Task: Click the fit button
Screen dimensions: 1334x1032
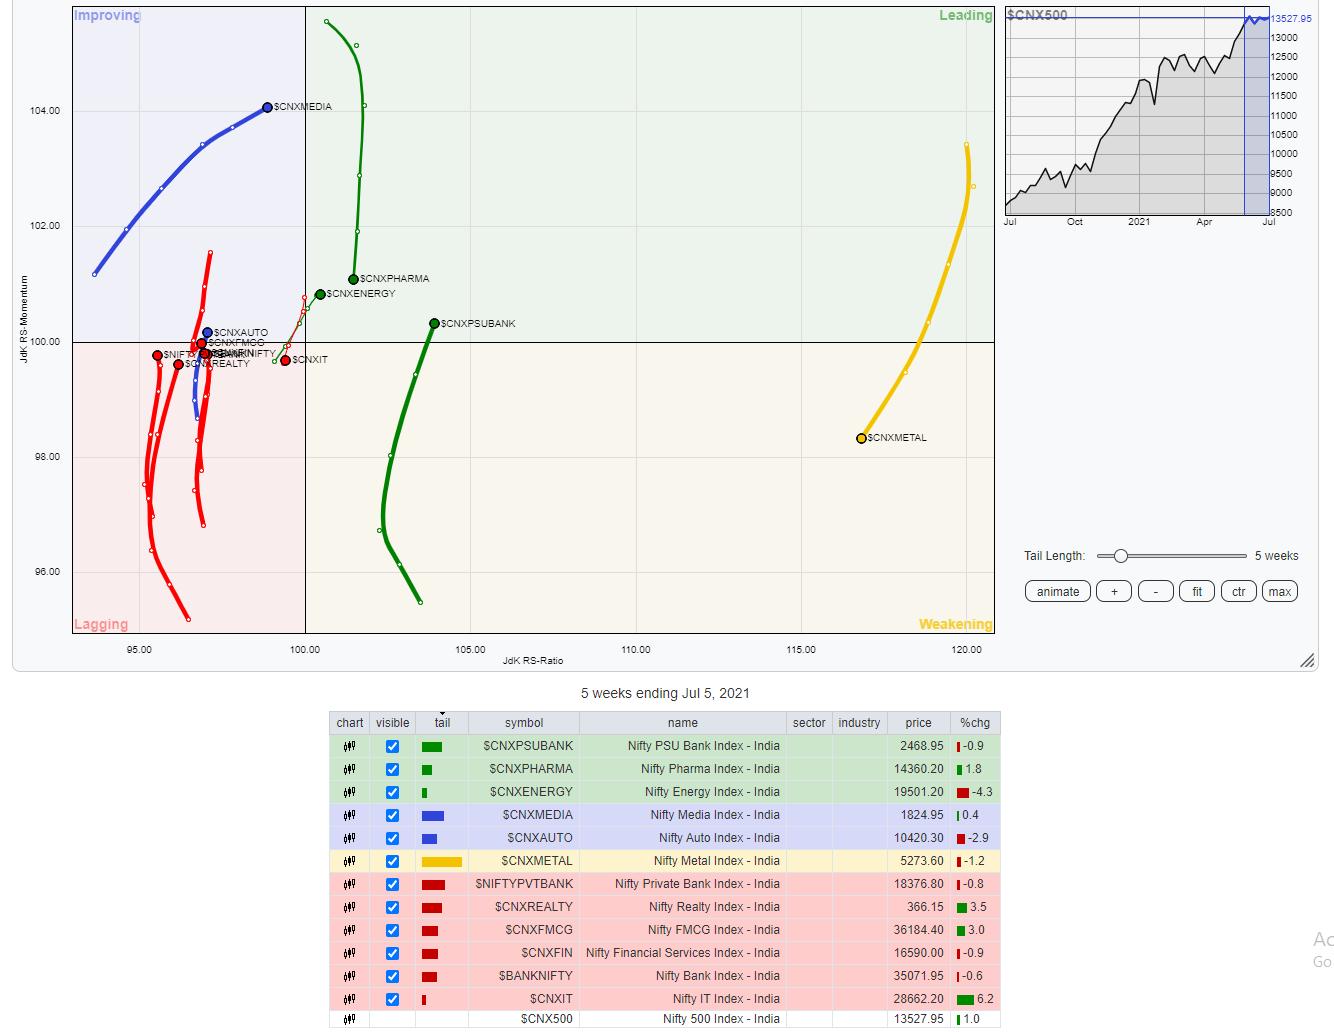Action: [1197, 591]
